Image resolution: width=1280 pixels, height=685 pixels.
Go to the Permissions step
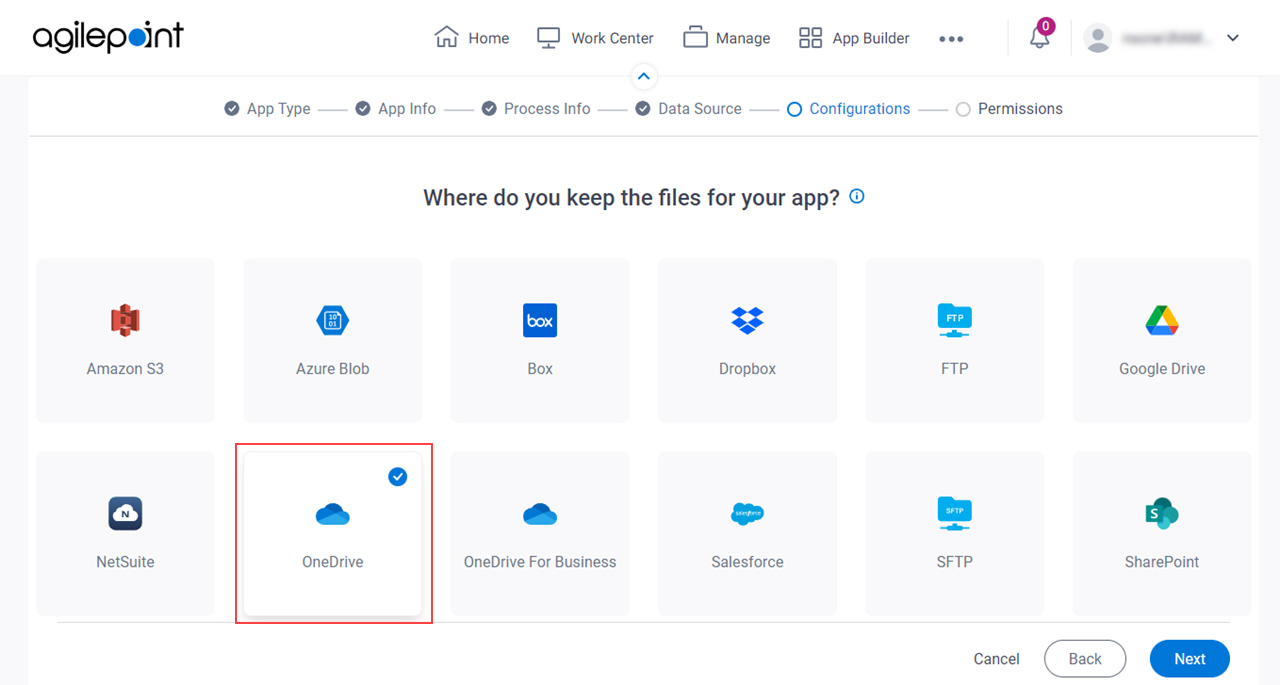pos(1009,109)
